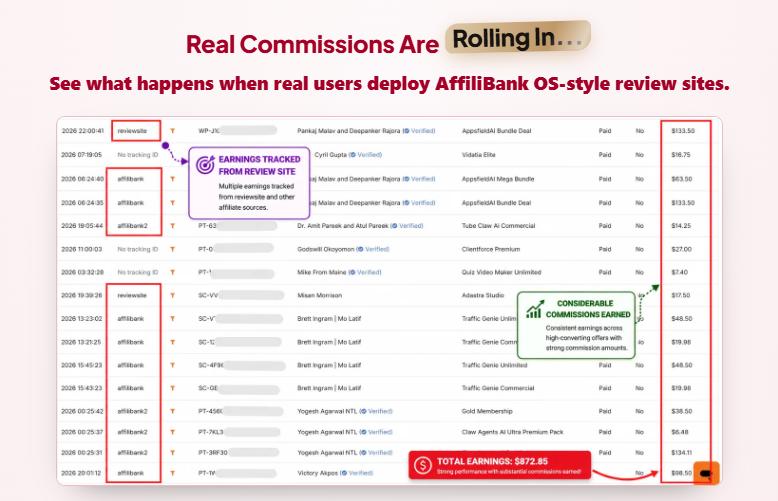The width and height of the screenshot is (778, 501).
Task: Click the amount $63.50
Action: click(682, 179)
